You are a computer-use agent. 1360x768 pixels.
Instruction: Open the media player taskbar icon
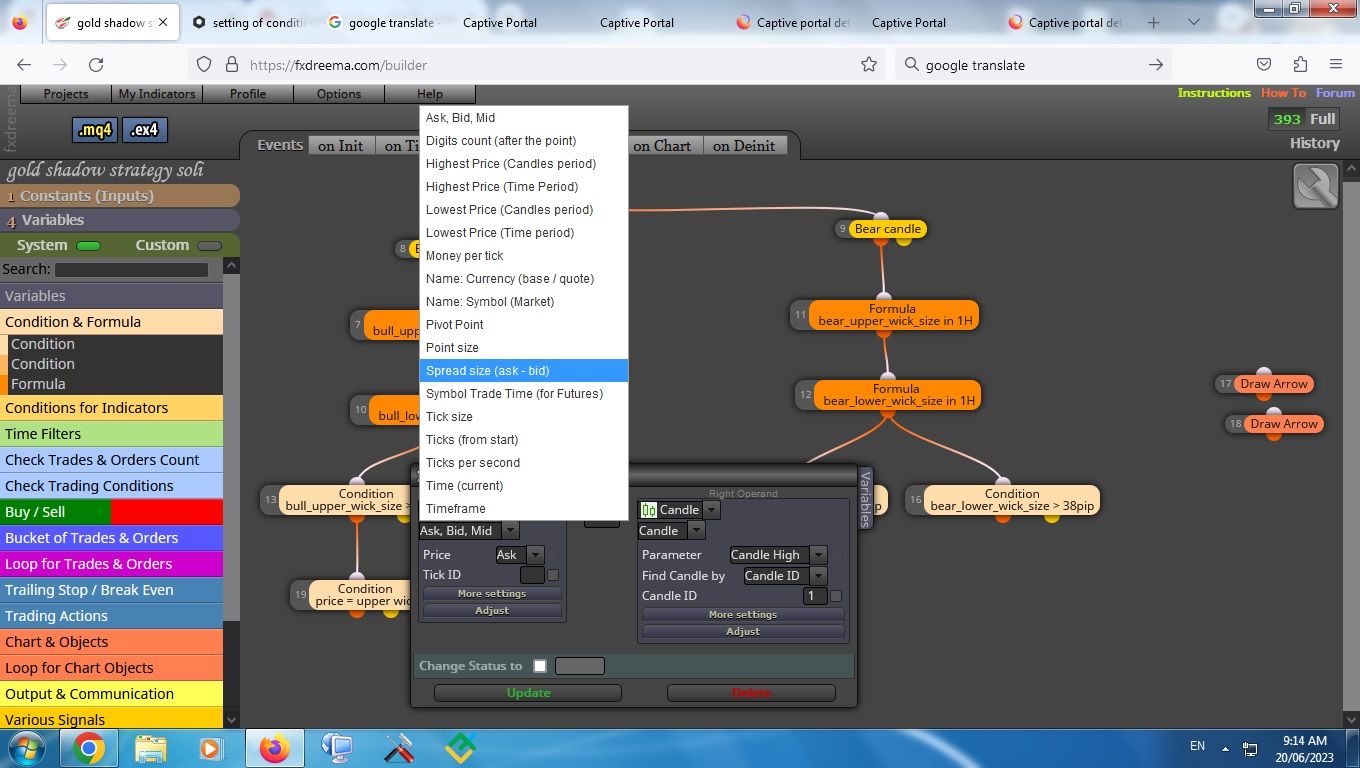coord(211,748)
